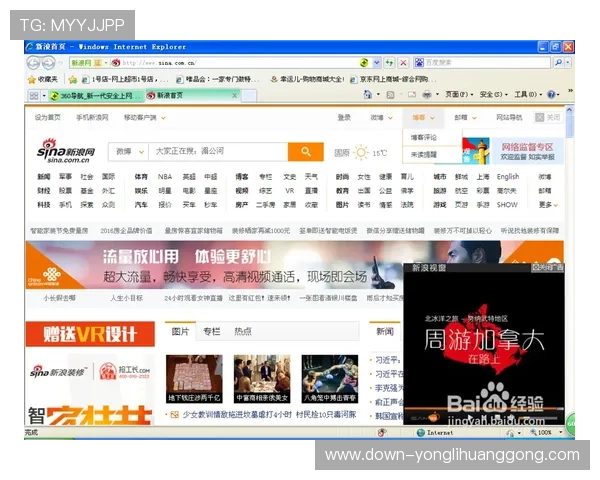Click the sunny weather icon
Viewport: 600px width, 480px height.
coord(361,152)
